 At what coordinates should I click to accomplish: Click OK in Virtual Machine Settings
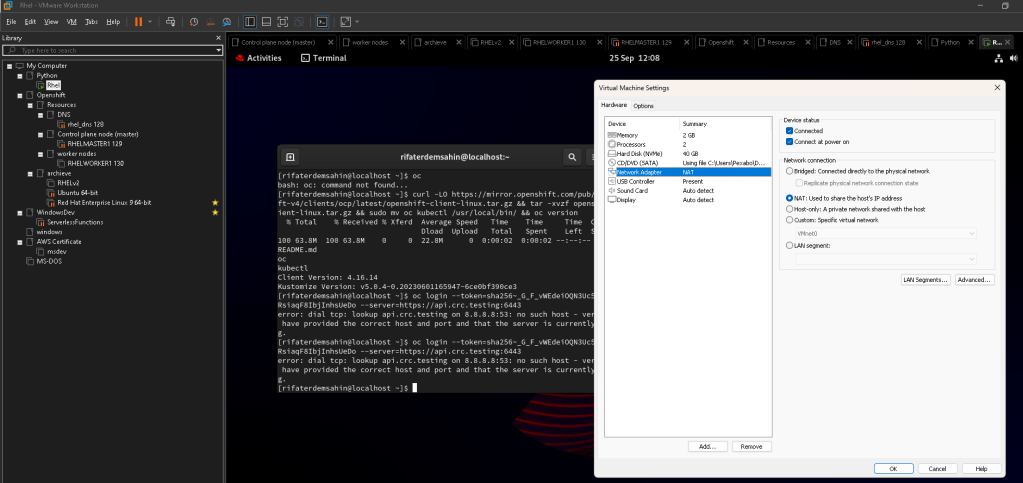893,469
